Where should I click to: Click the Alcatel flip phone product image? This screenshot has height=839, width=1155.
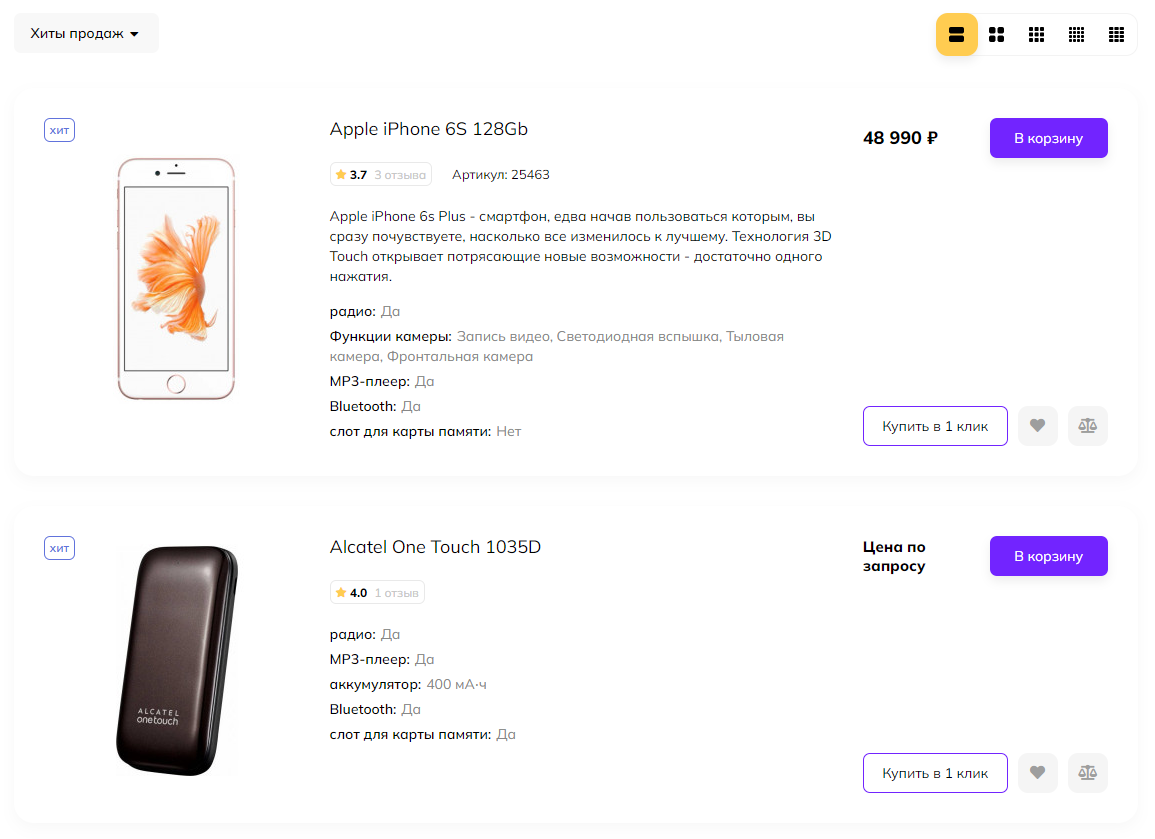click(177, 660)
